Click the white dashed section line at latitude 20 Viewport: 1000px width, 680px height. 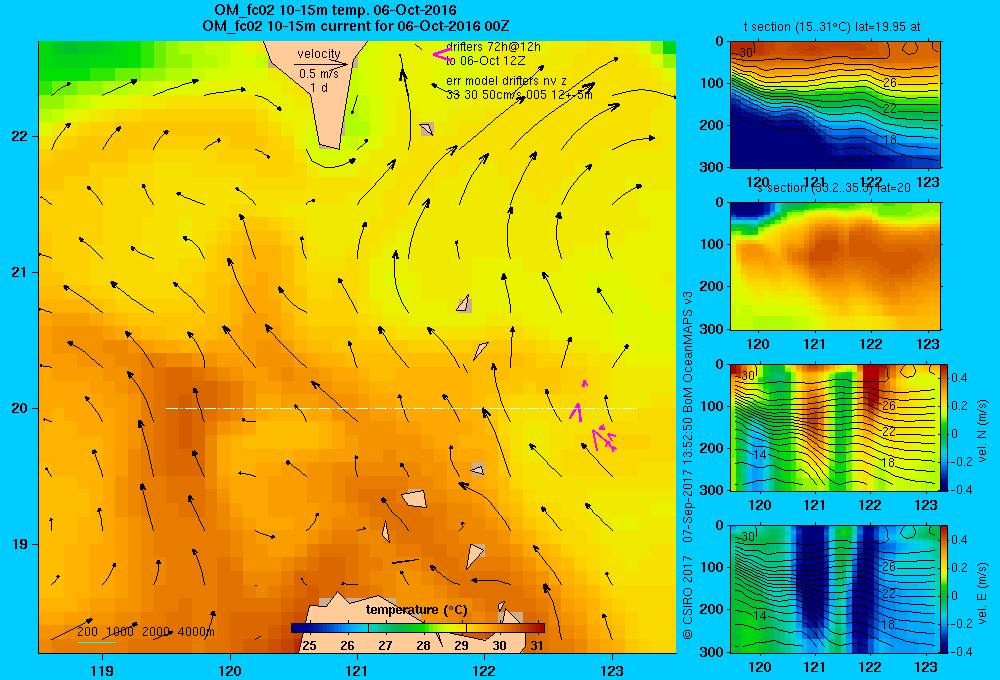pyautogui.click(x=401, y=408)
